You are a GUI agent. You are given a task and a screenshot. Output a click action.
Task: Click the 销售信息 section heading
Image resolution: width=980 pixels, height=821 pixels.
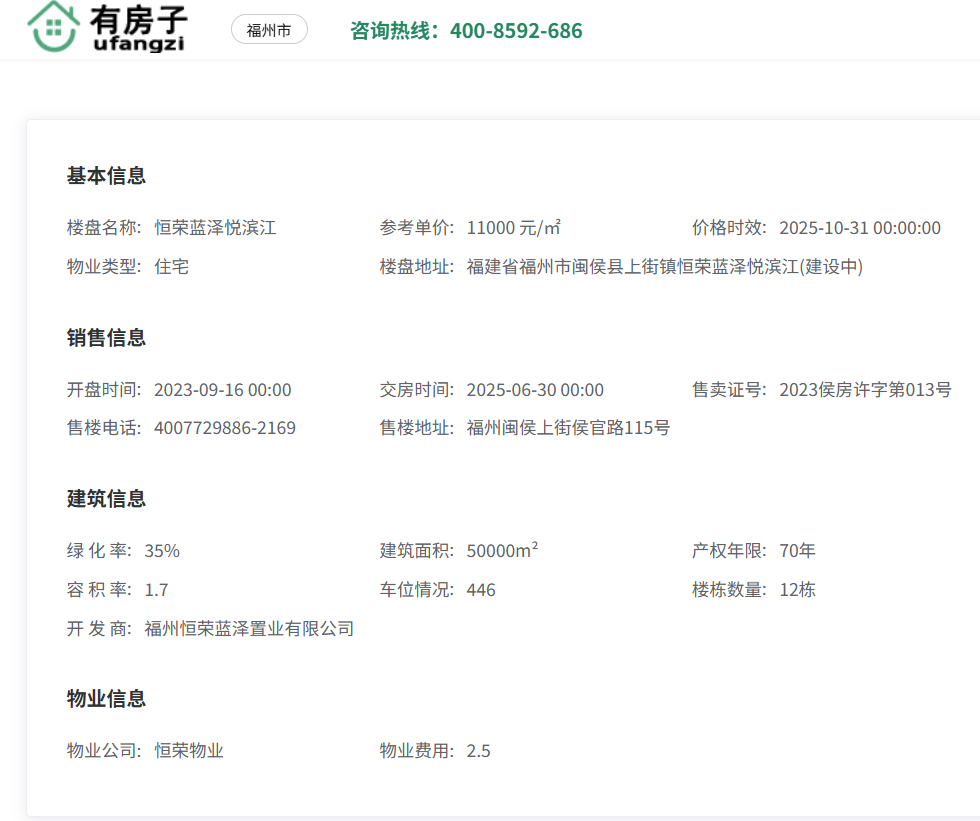106,338
